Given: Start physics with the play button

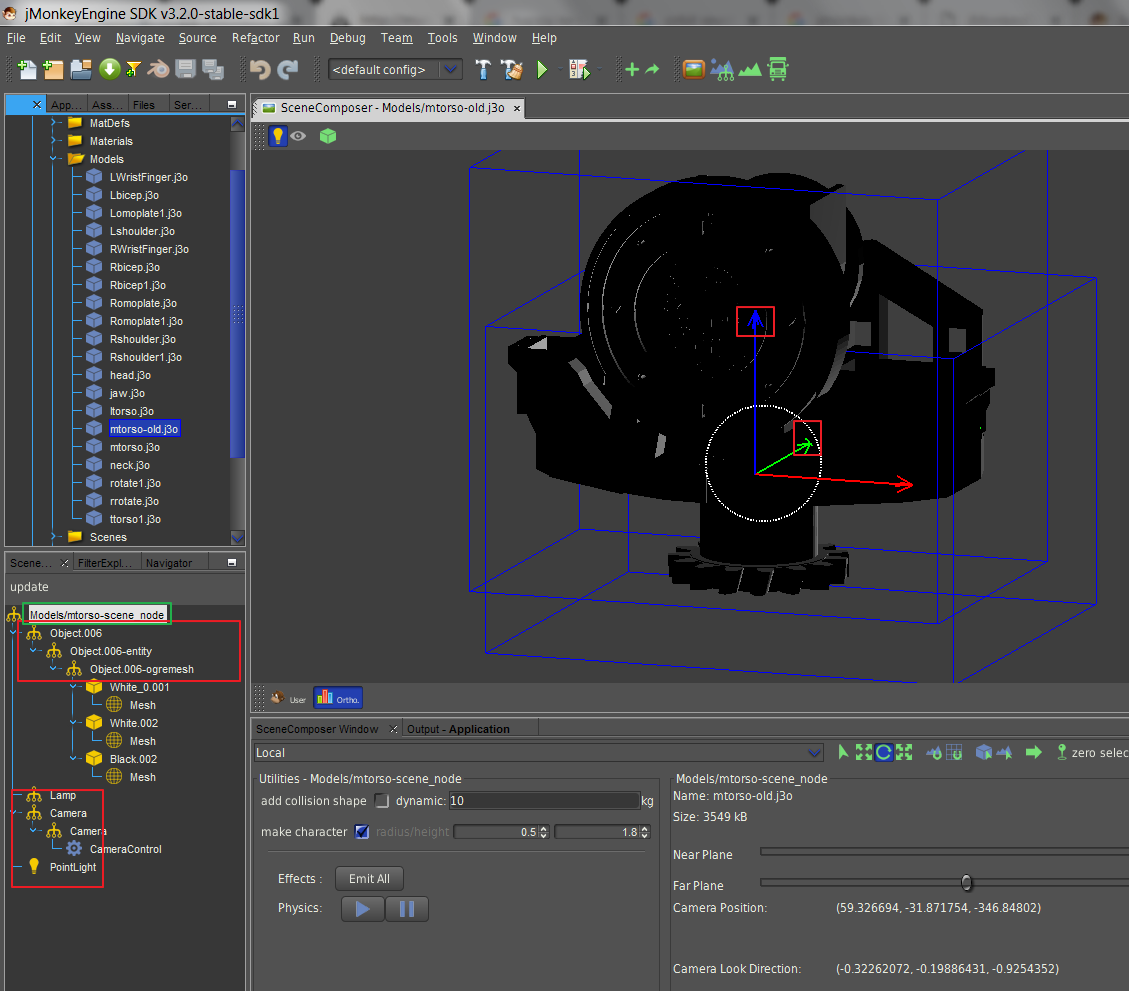Looking at the screenshot, I should click(x=362, y=909).
